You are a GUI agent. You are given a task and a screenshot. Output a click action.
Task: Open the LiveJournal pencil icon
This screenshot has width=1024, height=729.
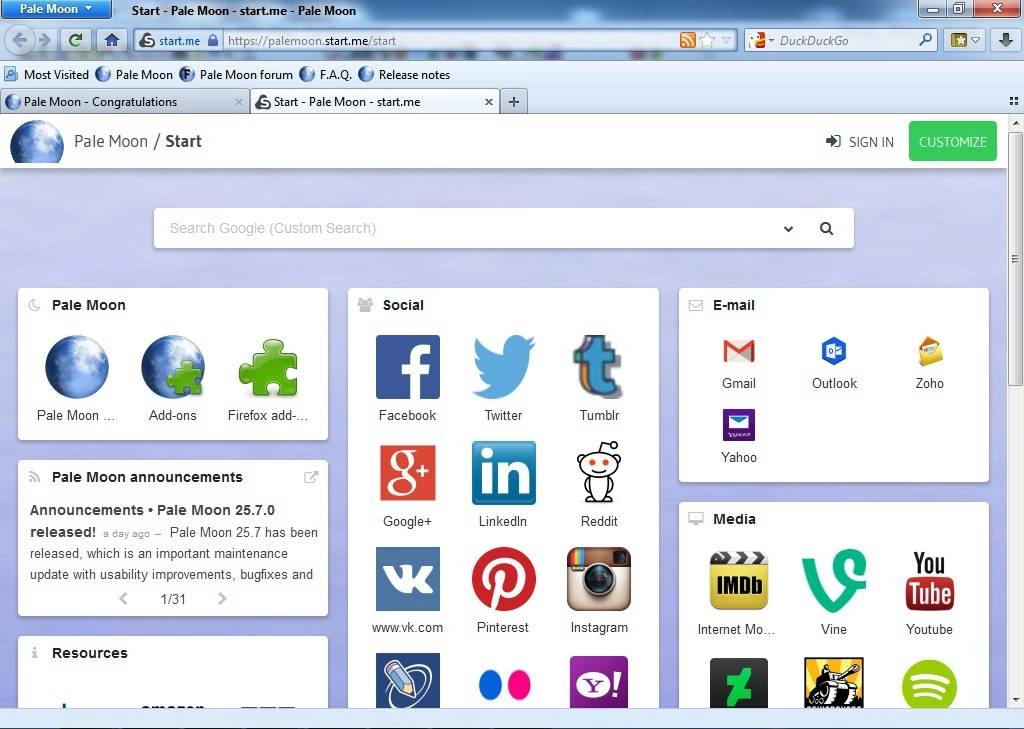coord(408,681)
